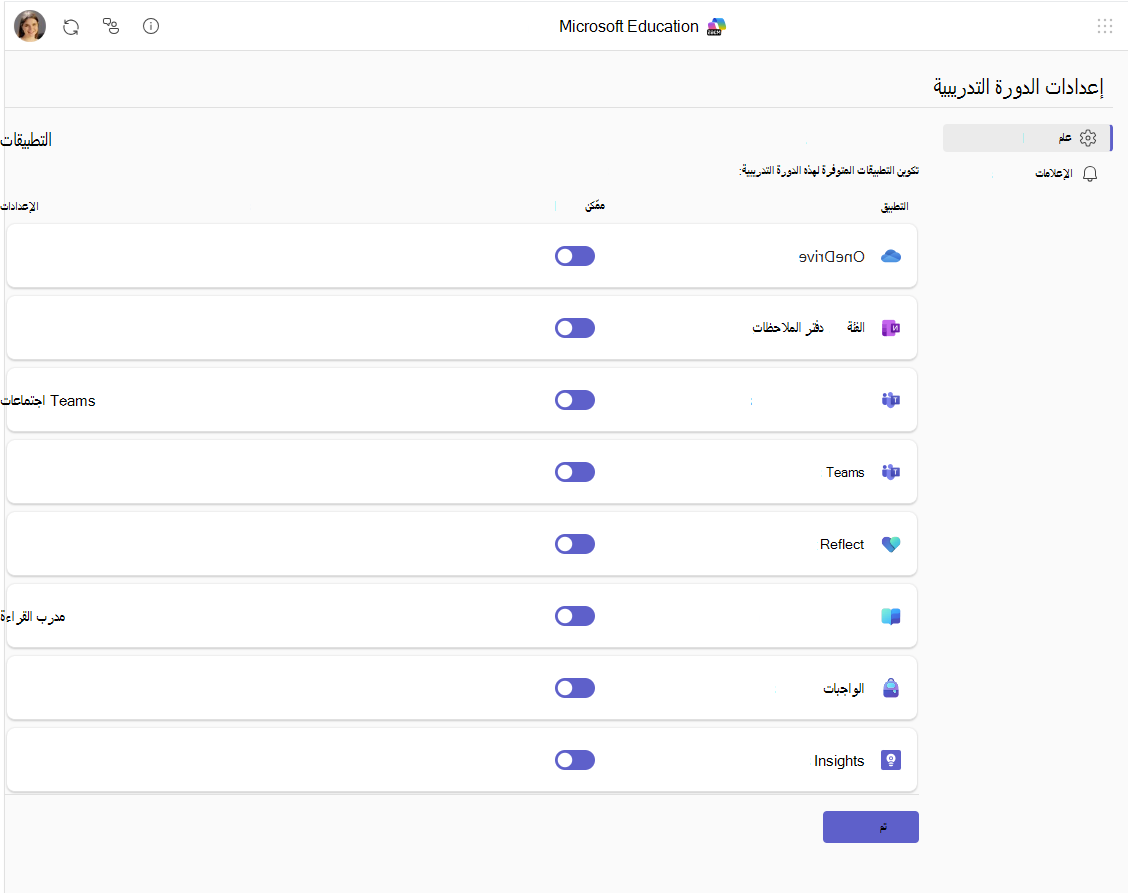The height and width of the screenshot is (893, 1128).
Task: Click the اجتماعات Teams label
Action: [48, 401]
